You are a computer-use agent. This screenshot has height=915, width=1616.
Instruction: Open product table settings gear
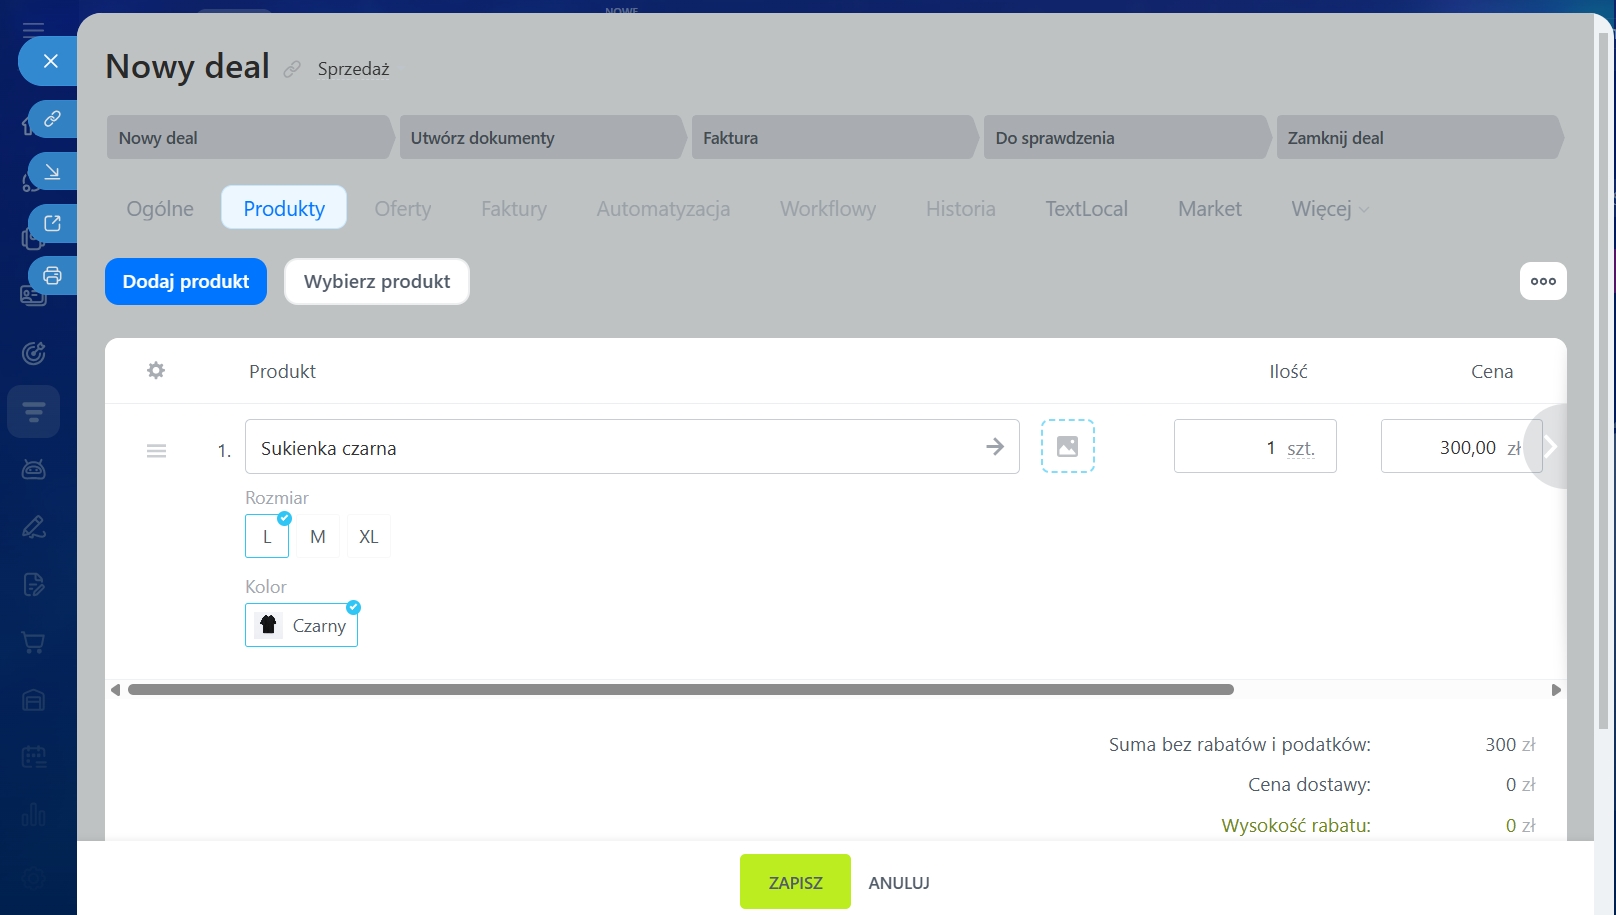click(156, 371)
